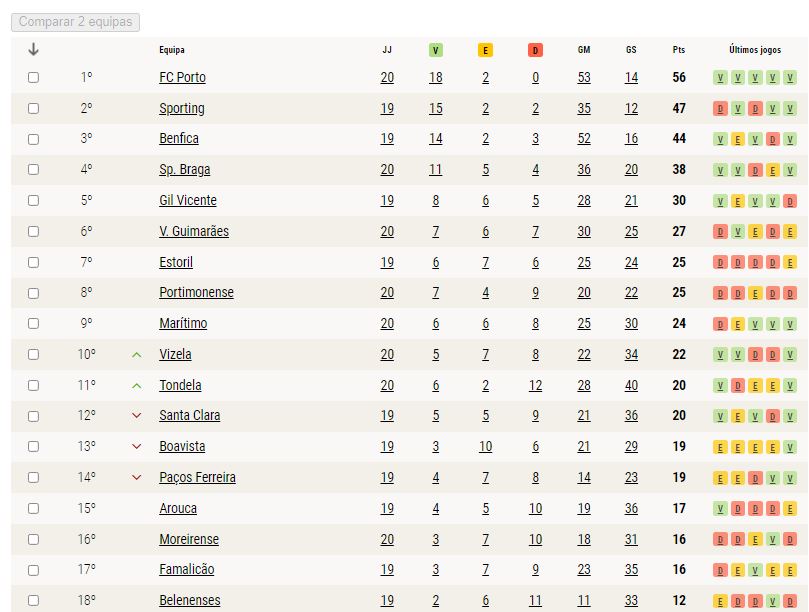Tick the checkbox for FC Porto
The height and width of the screenshot is (612, 809).
tap(34, 77)
